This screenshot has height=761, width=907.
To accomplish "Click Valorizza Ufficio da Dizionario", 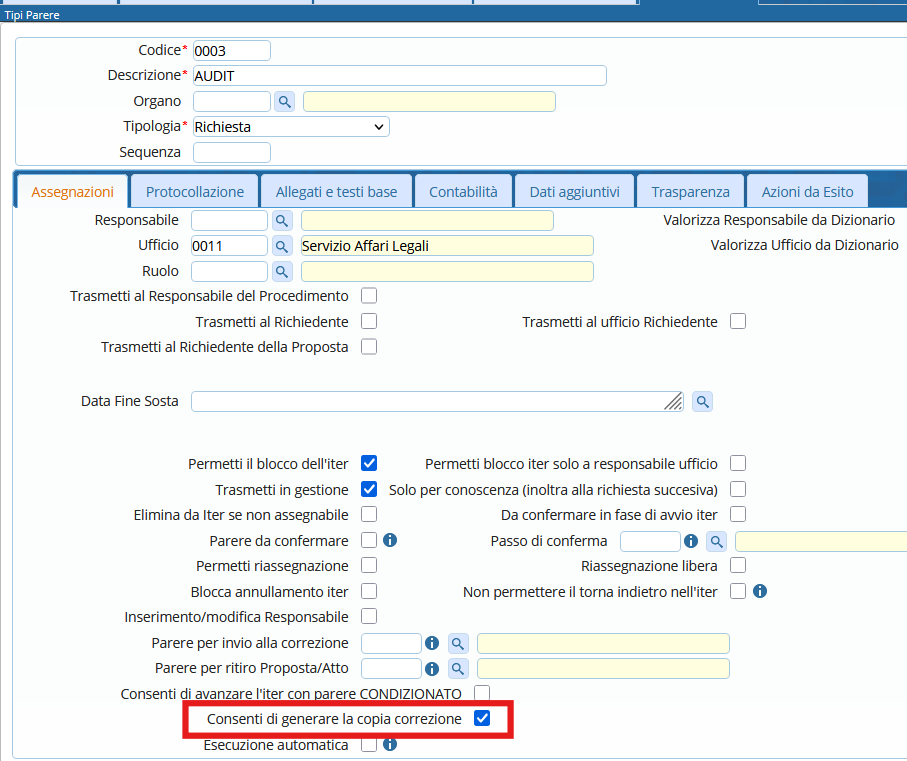I will [x=804, y=245].
